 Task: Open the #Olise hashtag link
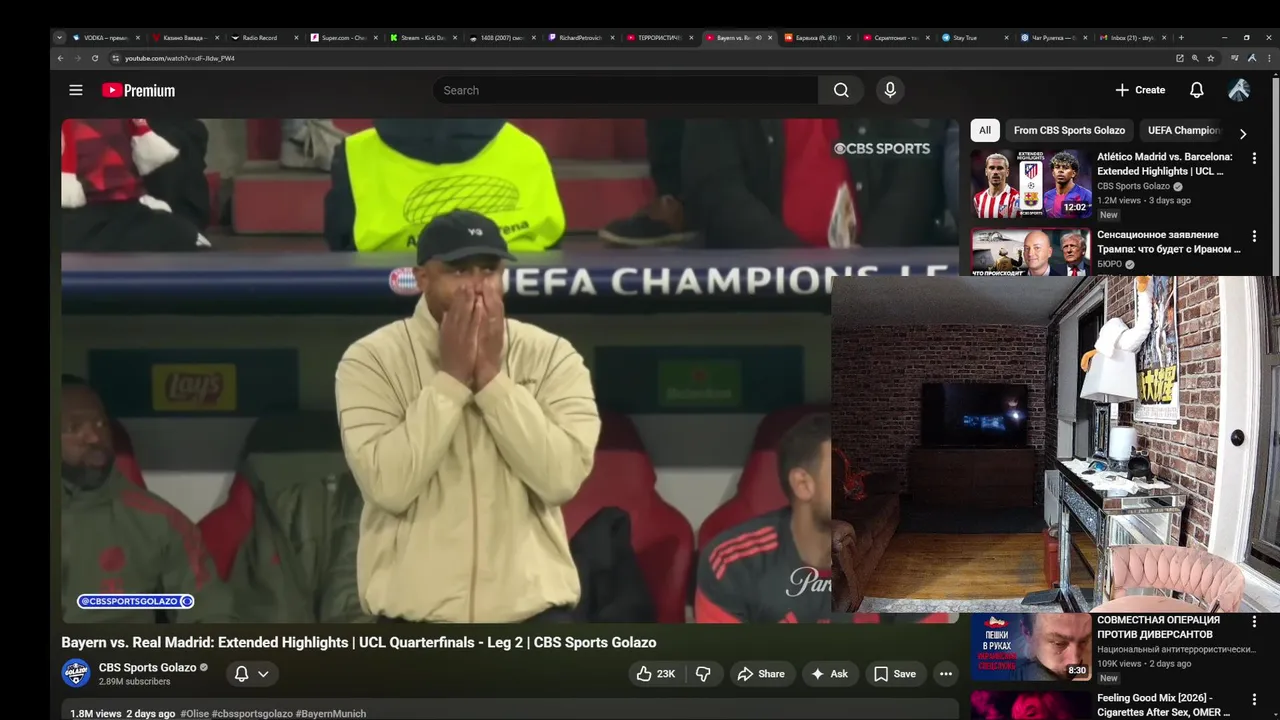click(x=194, y=714)
